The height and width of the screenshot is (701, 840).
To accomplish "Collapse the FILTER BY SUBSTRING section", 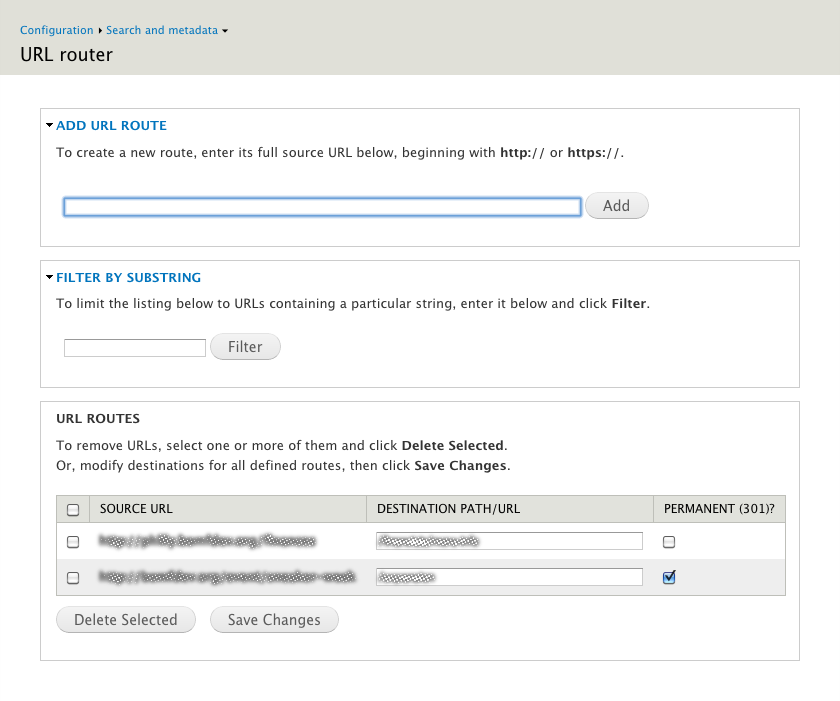I will (48, 277).
